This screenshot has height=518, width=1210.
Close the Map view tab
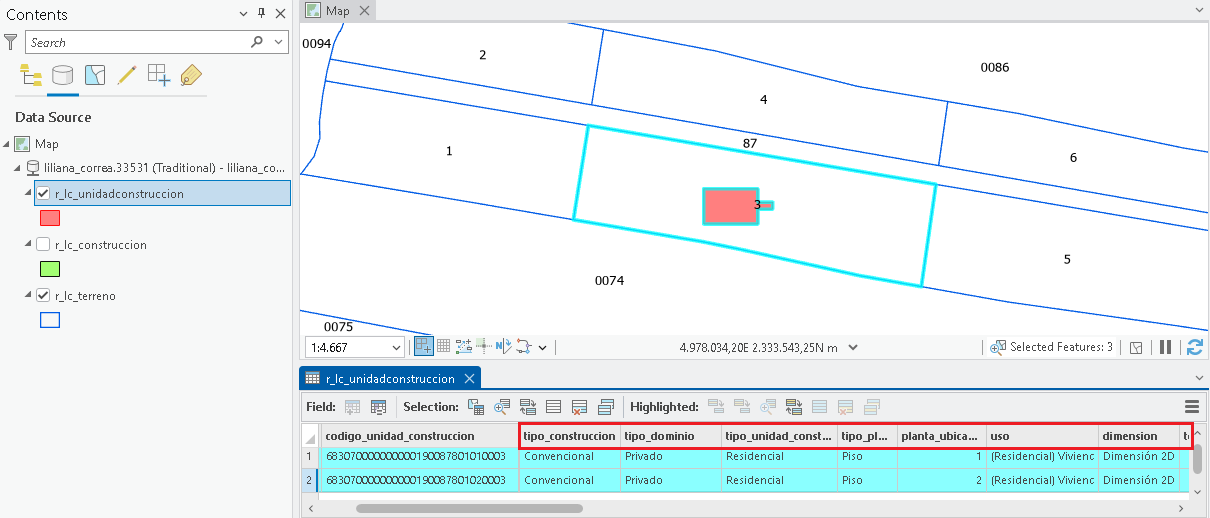(364, 10)
